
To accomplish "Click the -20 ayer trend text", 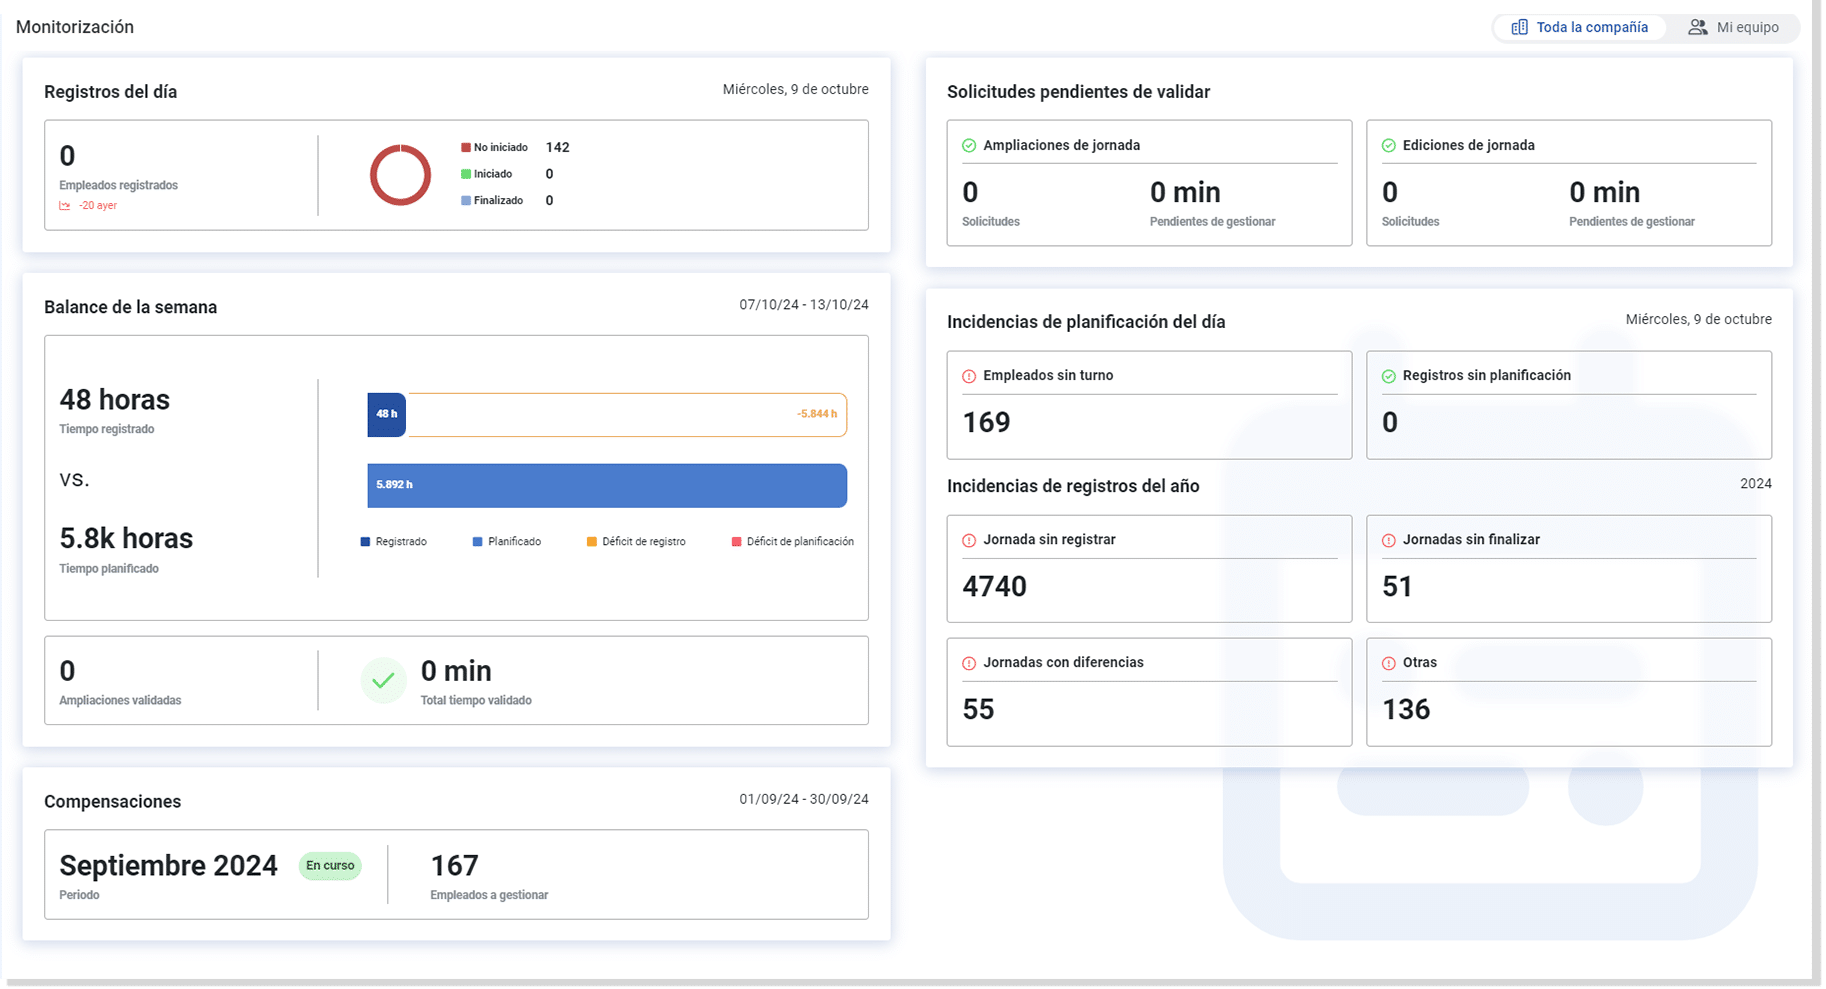I will point(98,206).
